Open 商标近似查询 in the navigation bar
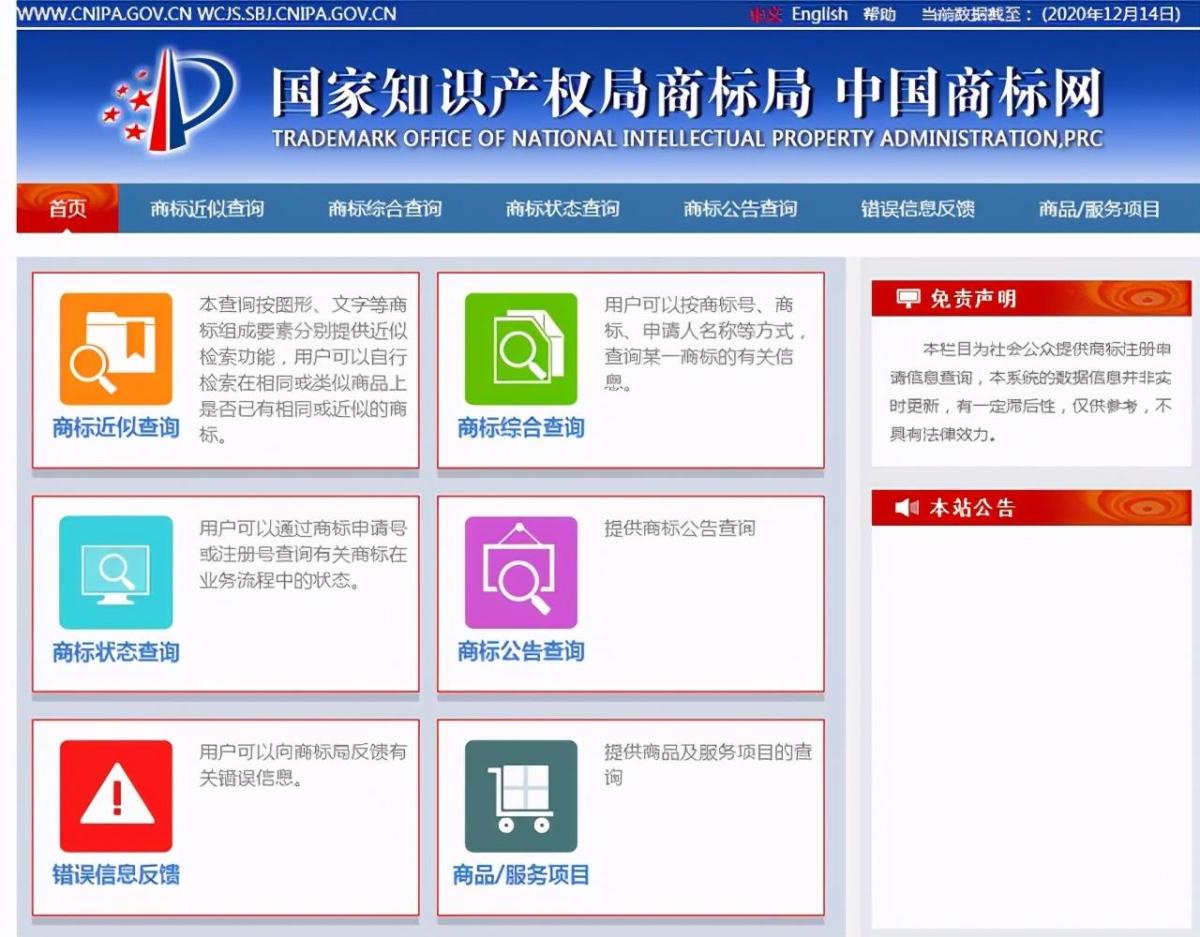1200x937 pixels. click(207, 209)
